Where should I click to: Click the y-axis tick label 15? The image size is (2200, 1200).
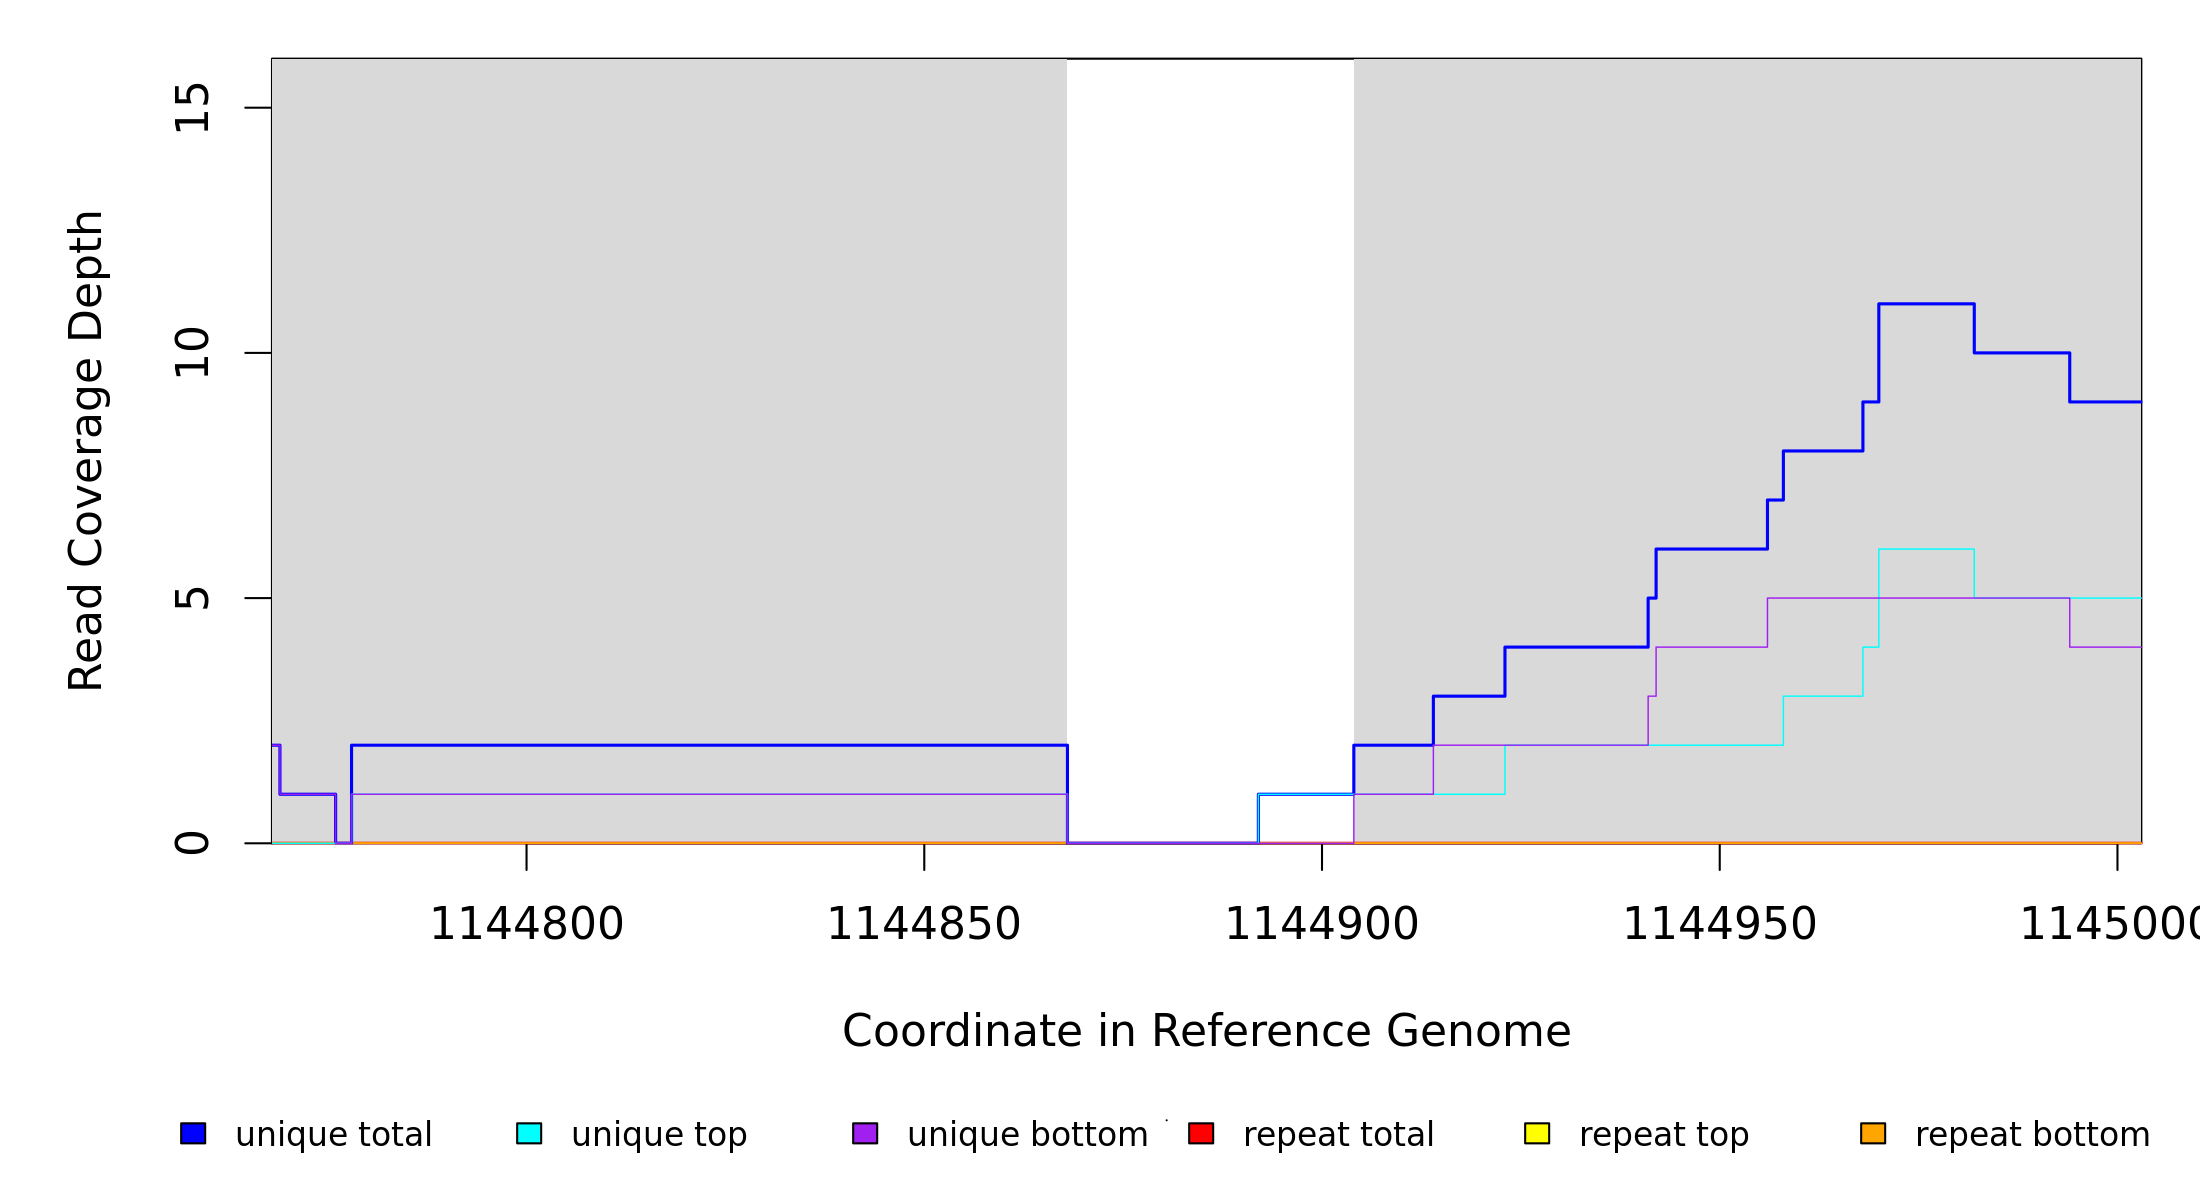(192, 108)
